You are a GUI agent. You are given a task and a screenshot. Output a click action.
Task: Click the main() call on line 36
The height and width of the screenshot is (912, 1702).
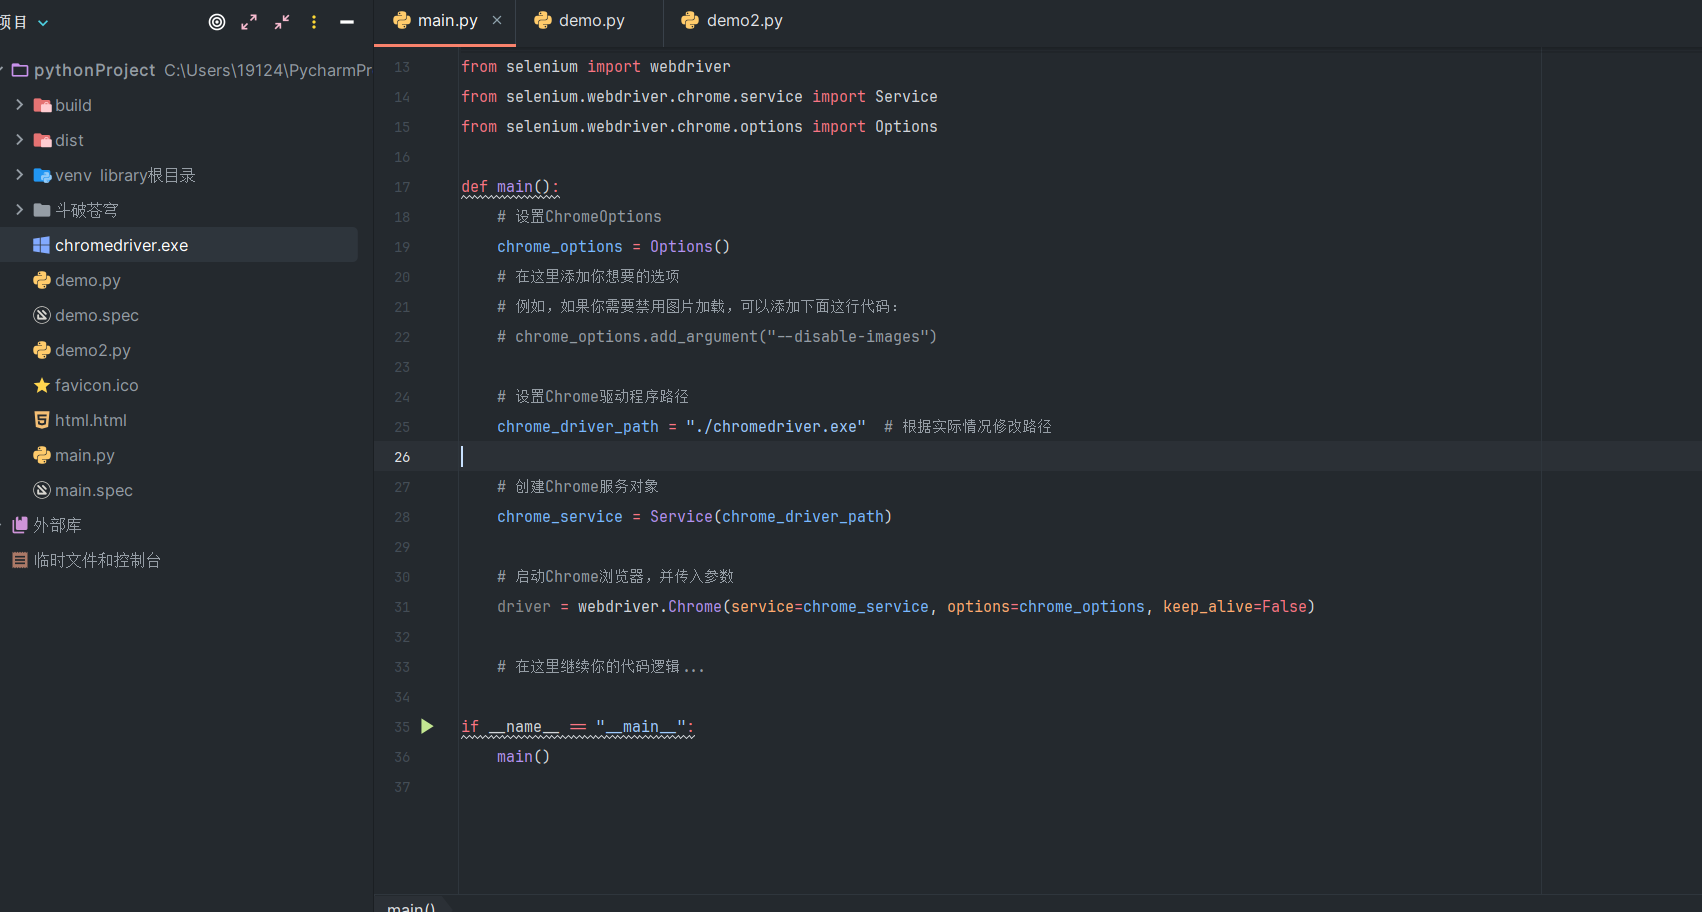(523, 757)
